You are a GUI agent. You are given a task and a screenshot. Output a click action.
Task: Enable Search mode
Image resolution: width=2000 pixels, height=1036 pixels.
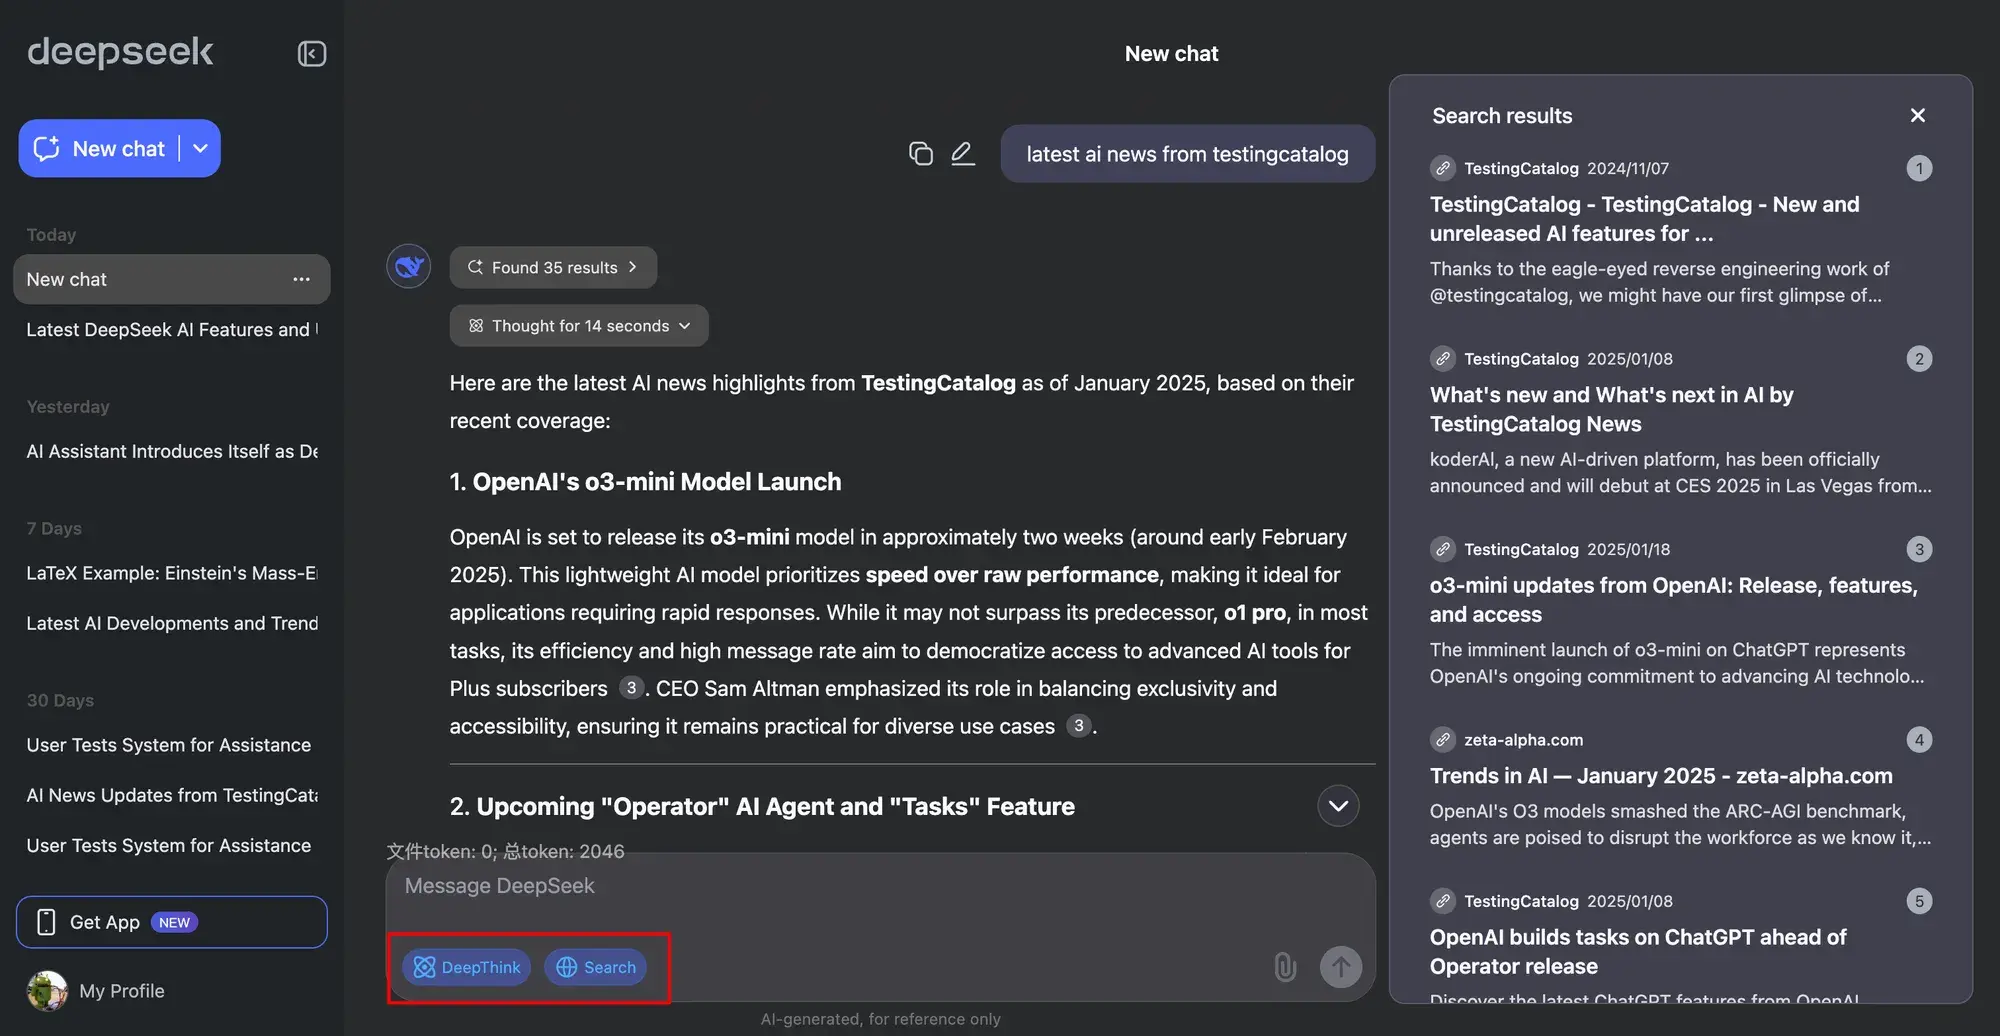[595, 967]
